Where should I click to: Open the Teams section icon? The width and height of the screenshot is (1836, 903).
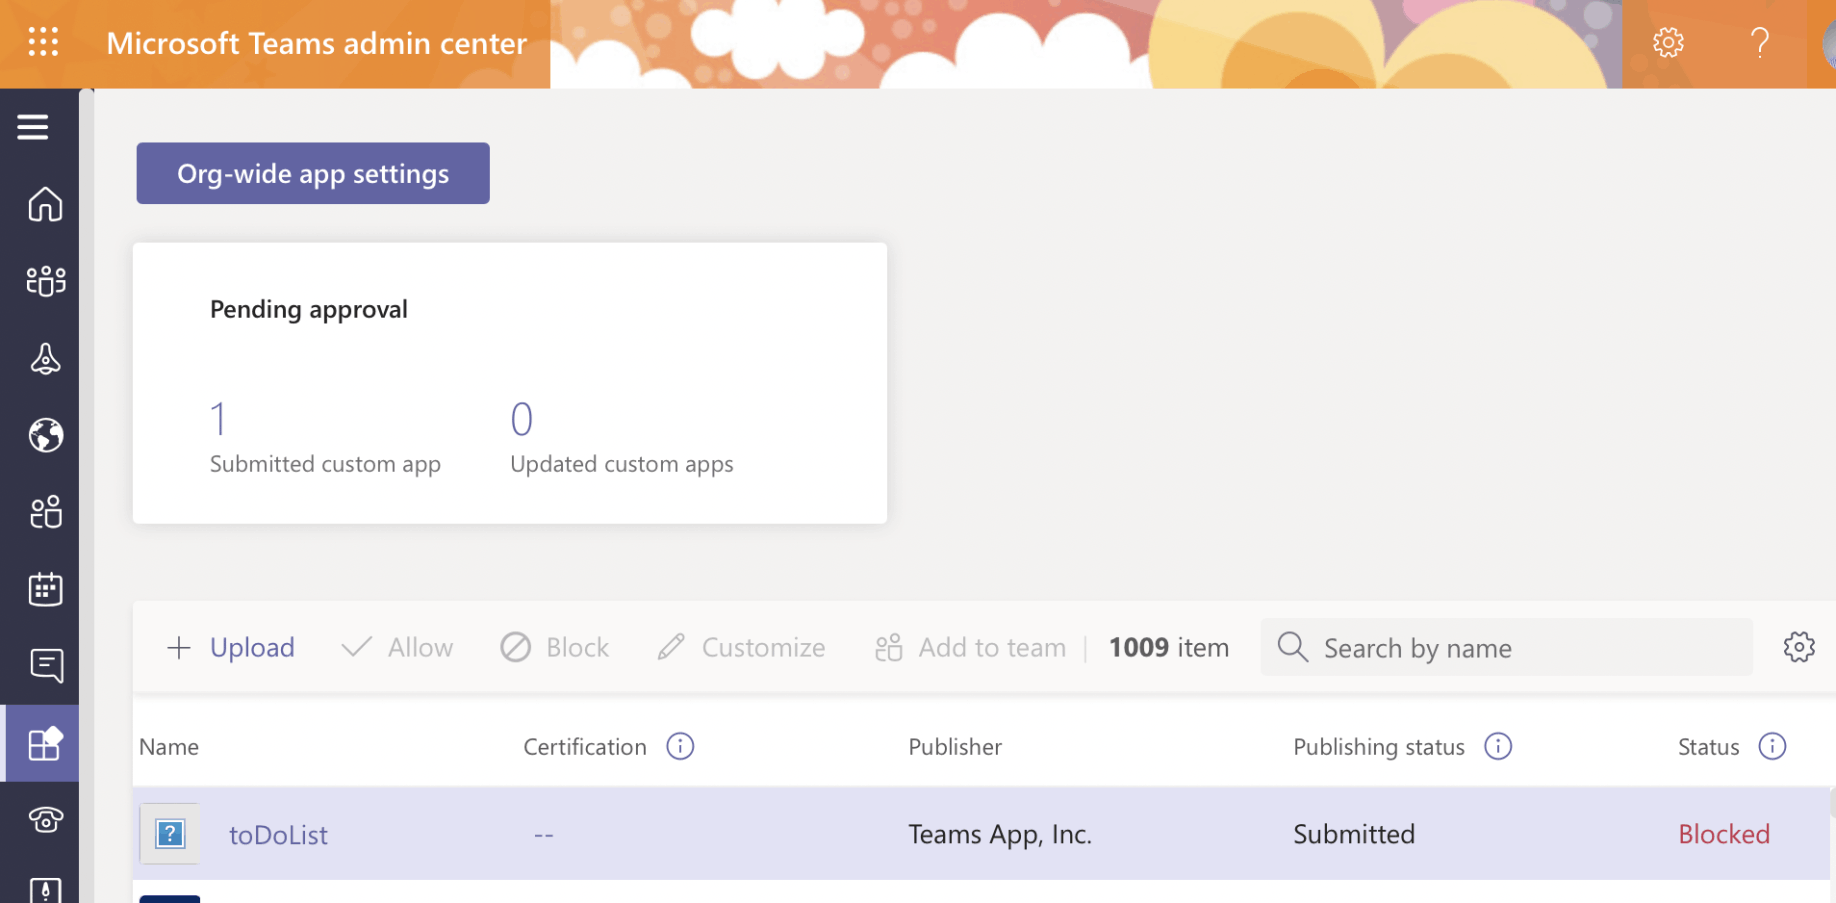[x=45, y=281]
